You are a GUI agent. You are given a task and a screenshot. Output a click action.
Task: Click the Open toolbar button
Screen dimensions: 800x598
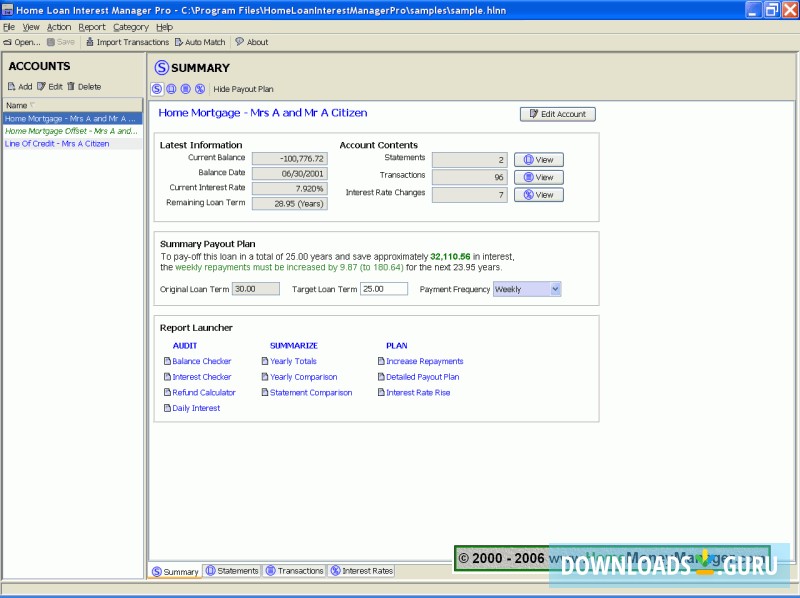click(x=22, y=42)
